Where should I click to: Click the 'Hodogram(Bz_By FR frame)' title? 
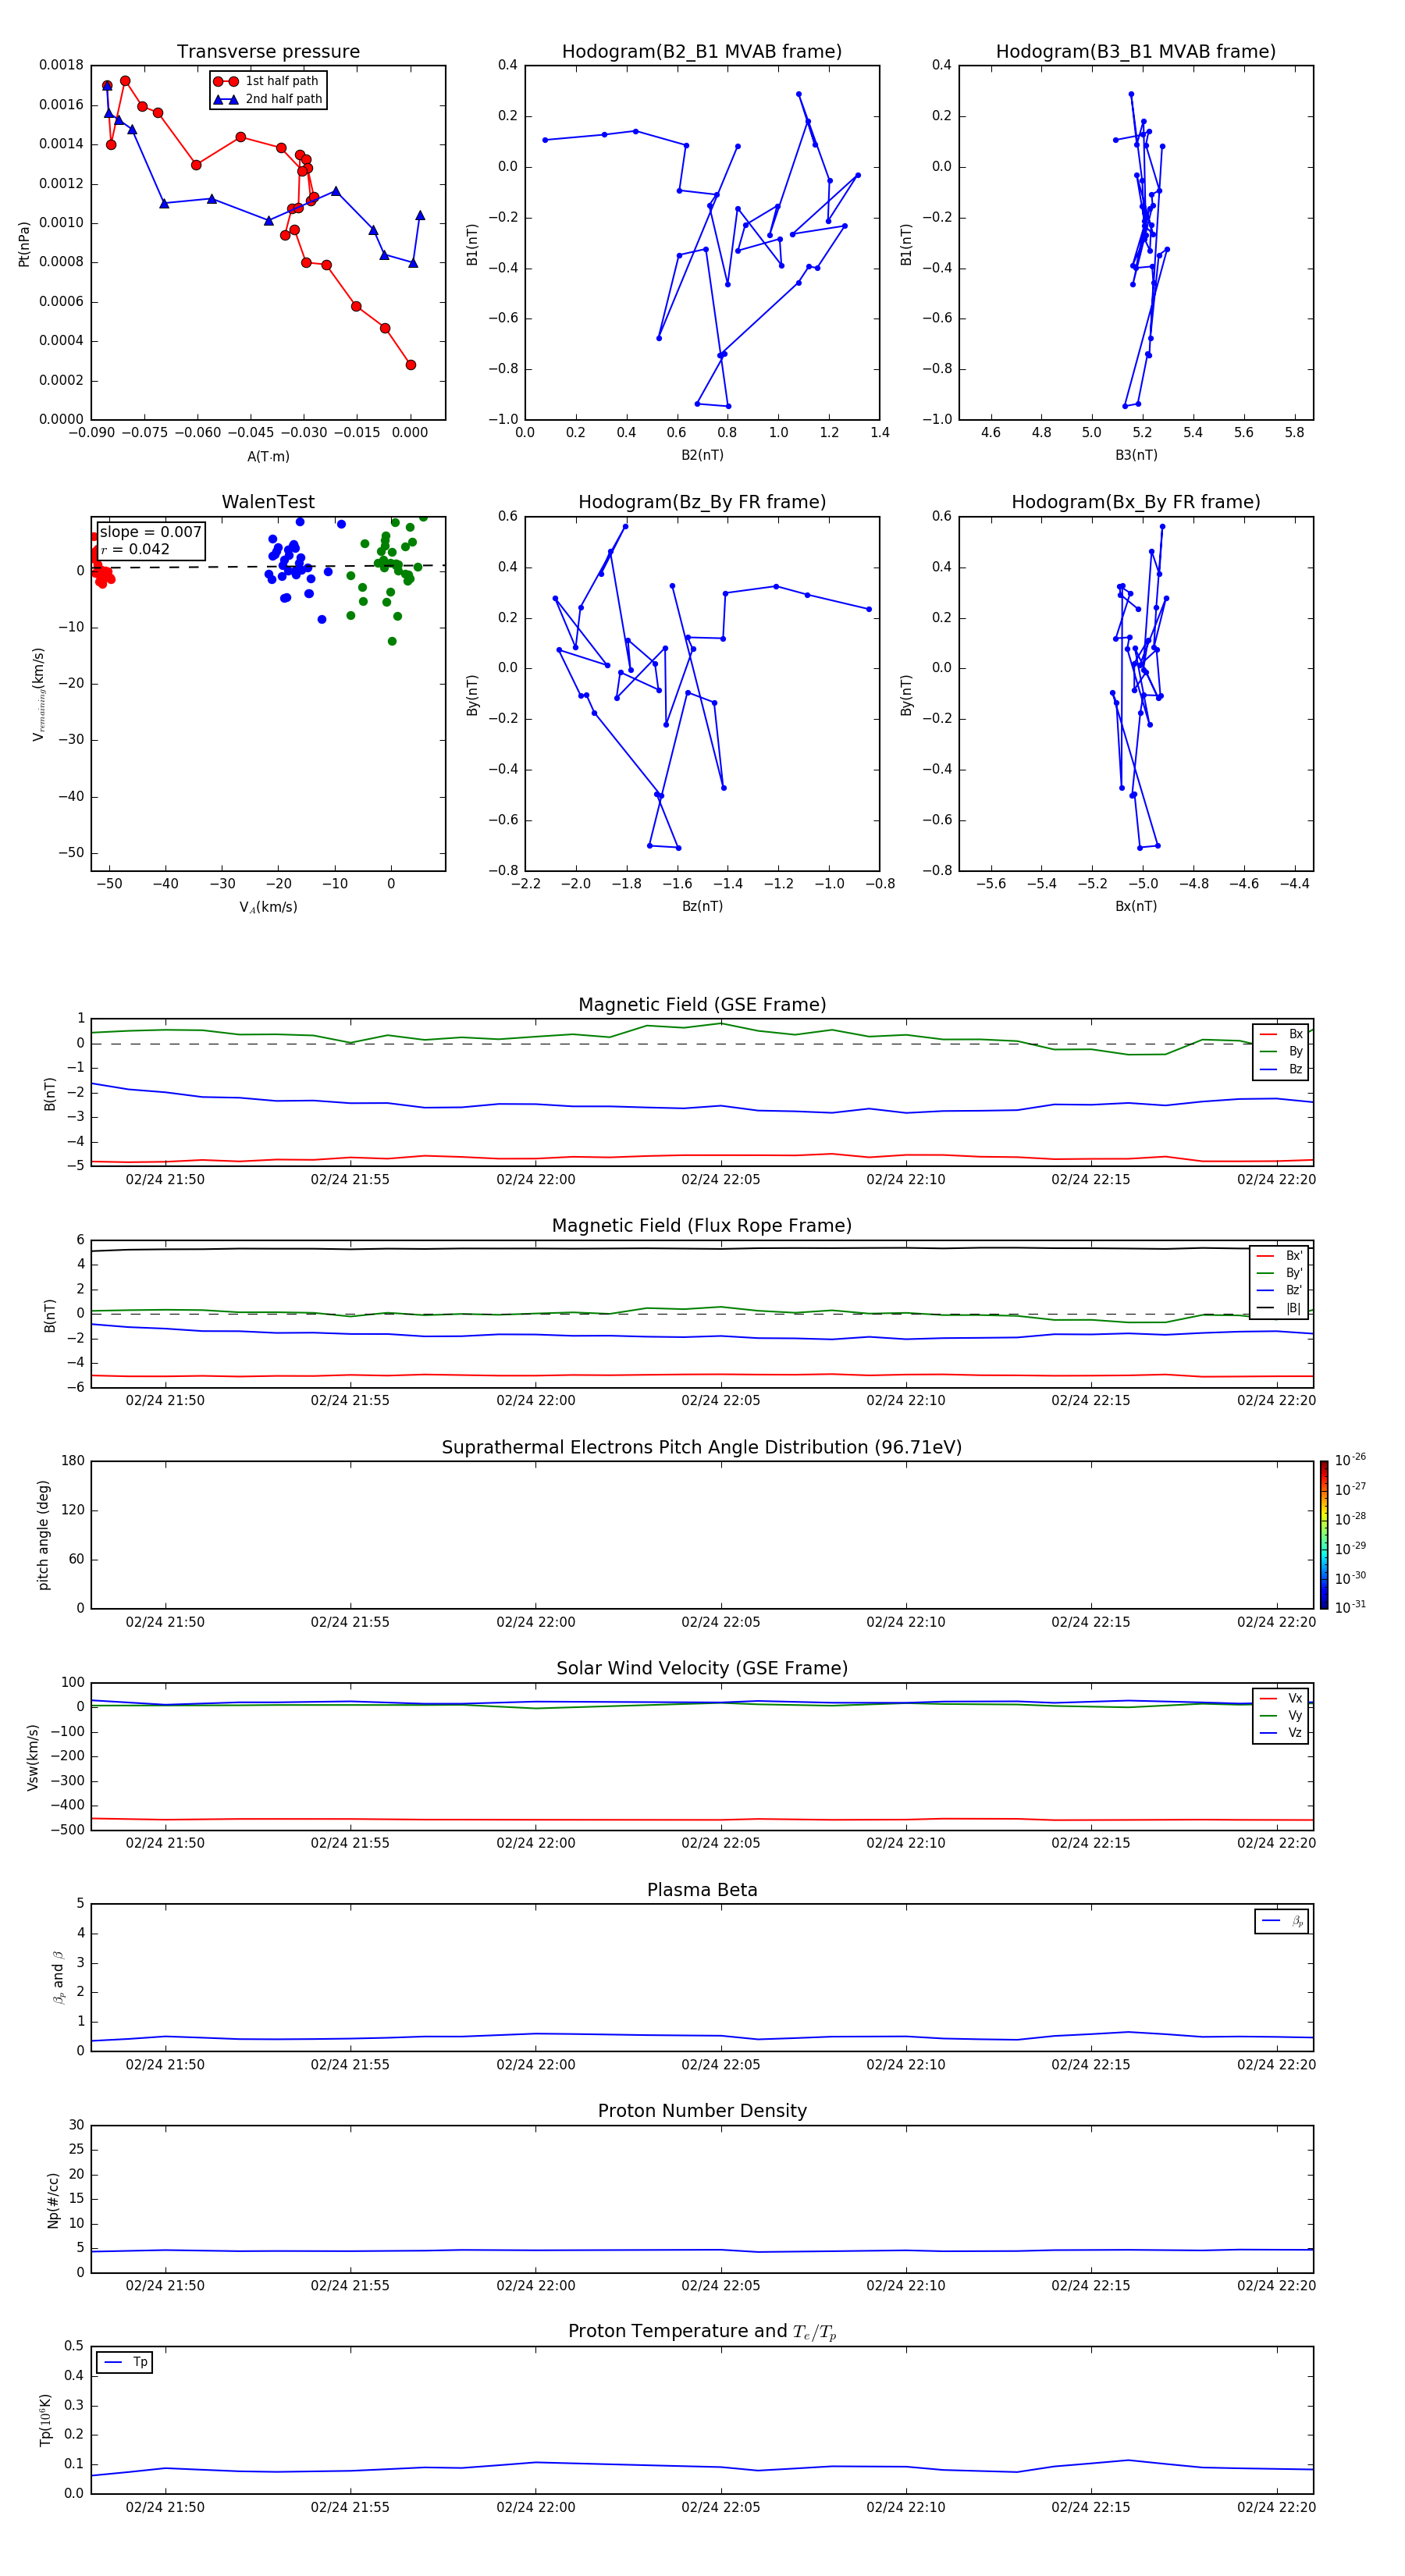point(702,502)
